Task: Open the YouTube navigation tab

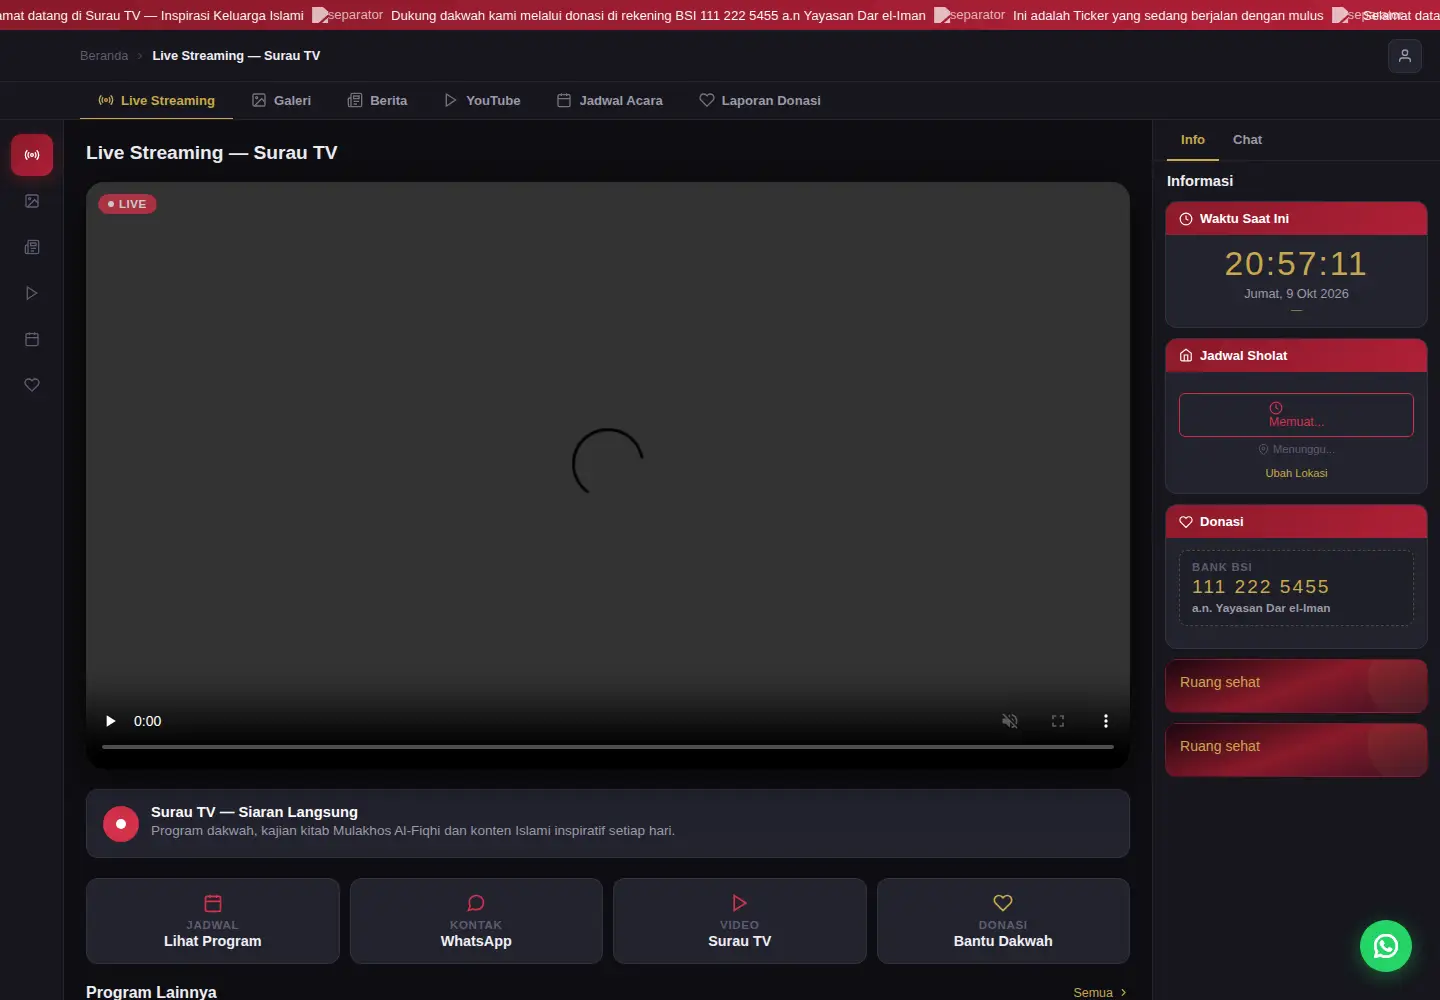Action: 482,101
